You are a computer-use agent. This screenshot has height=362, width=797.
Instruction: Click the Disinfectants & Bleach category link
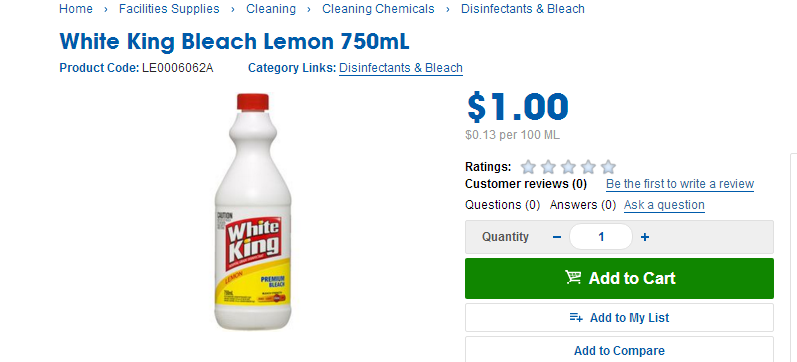(x=401, y=68)
